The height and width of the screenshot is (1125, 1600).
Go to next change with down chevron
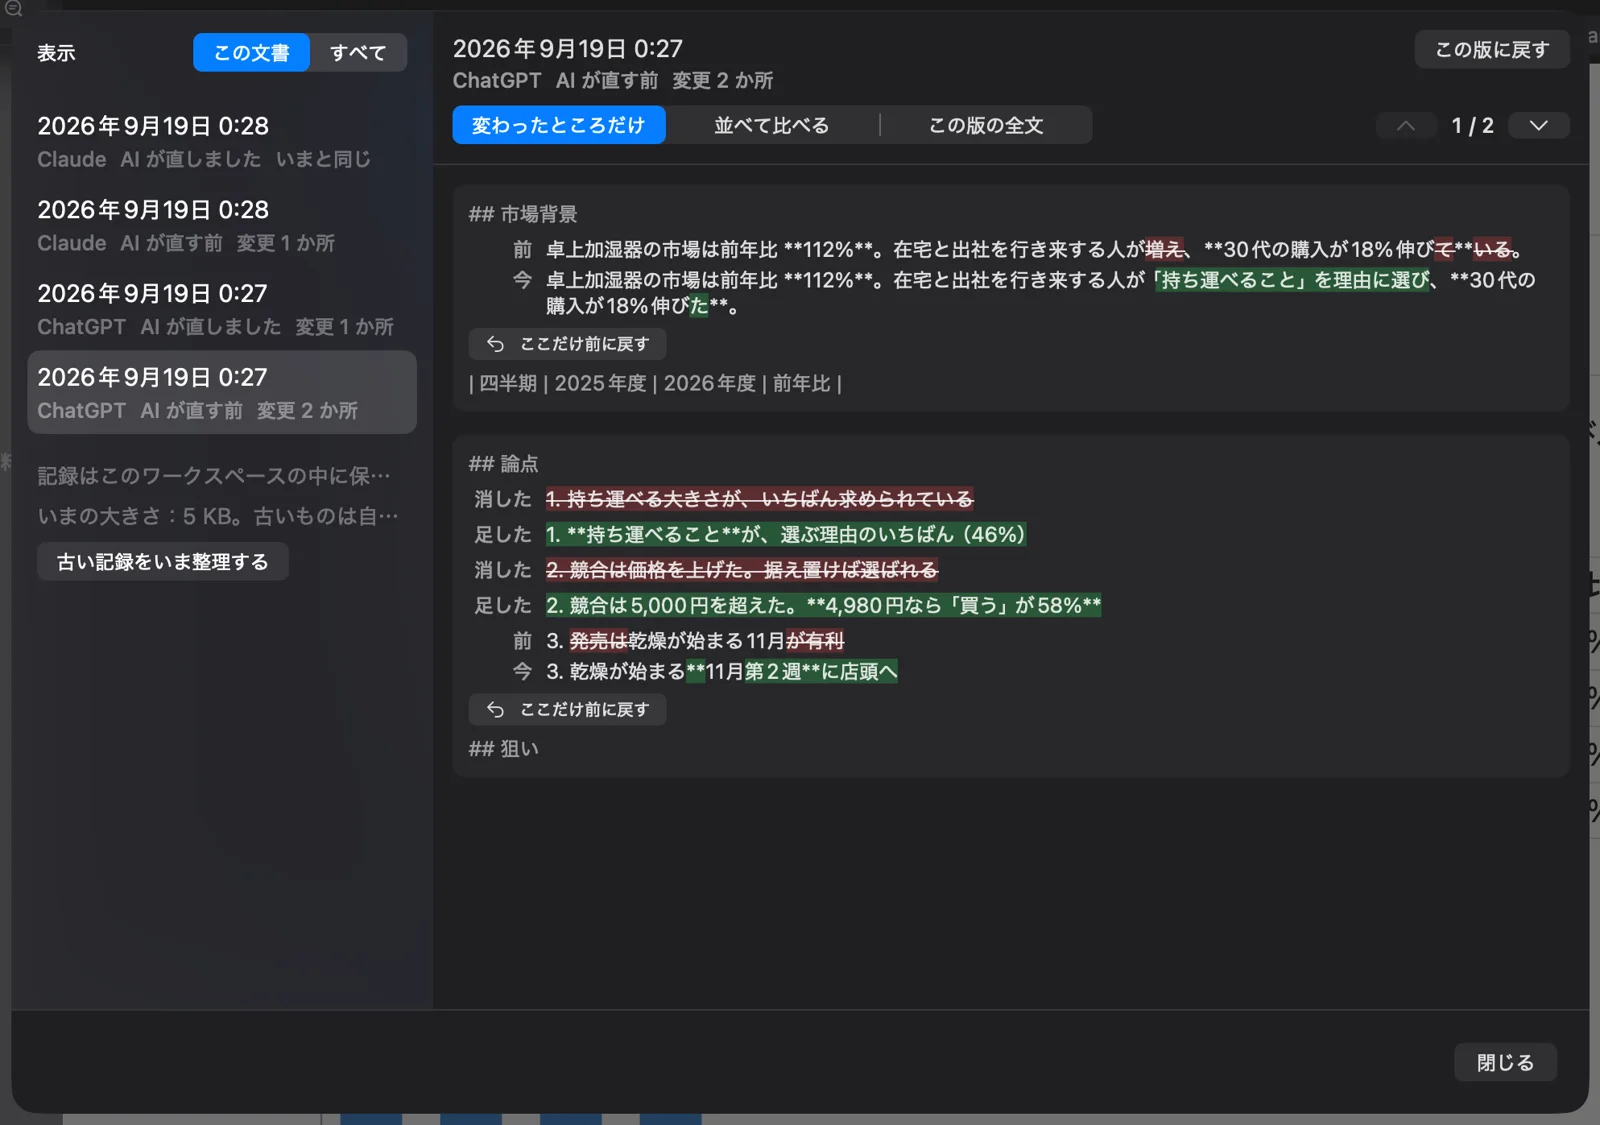(x=1539, y=125)
